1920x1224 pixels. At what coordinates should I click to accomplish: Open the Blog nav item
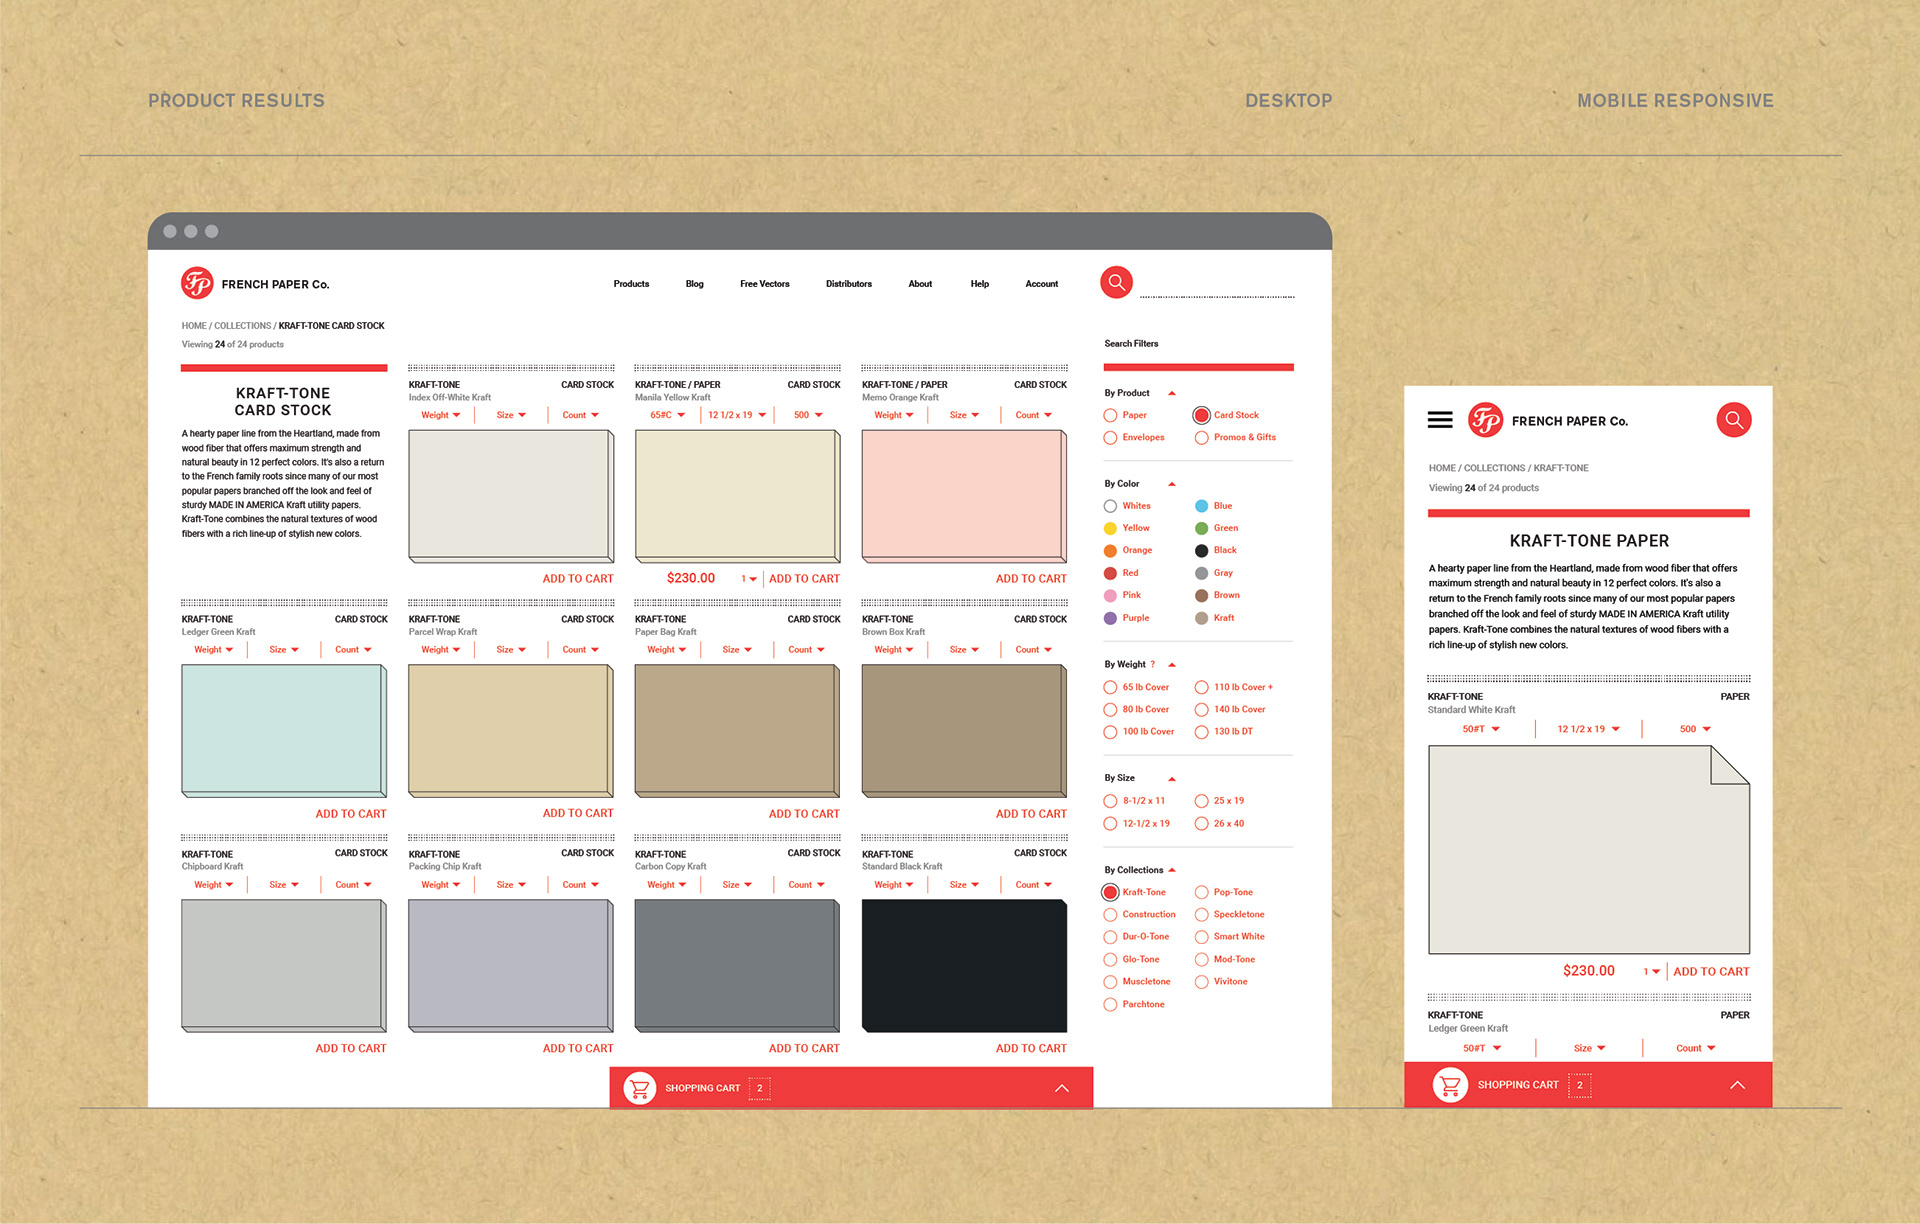[694, 284]
